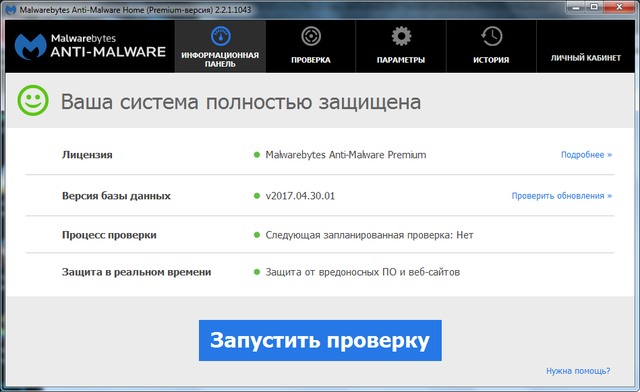The width and height of the screenshot is (640, 392).
Task: Switch to the Проверка tab
Action: point(311,47)
